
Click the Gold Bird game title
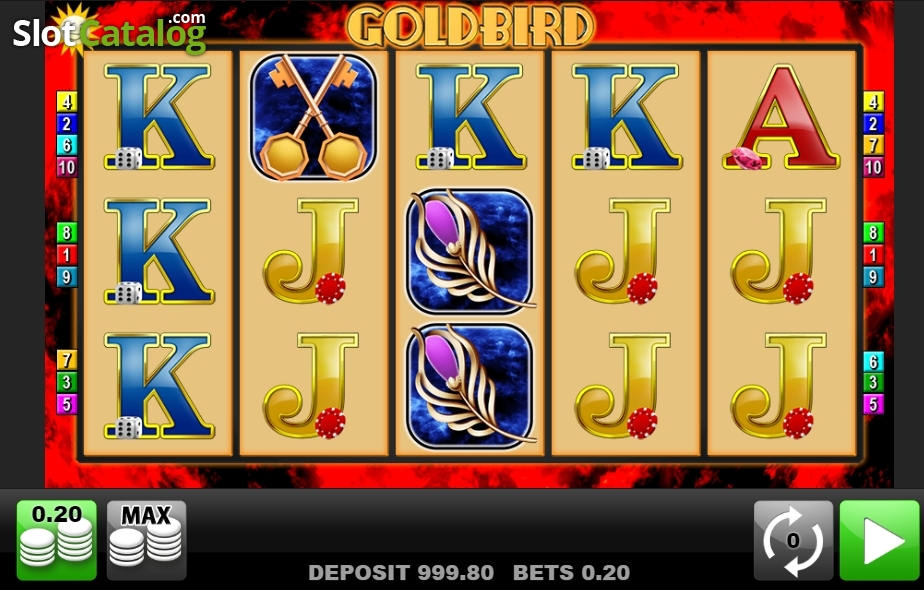tap(470, 26)
